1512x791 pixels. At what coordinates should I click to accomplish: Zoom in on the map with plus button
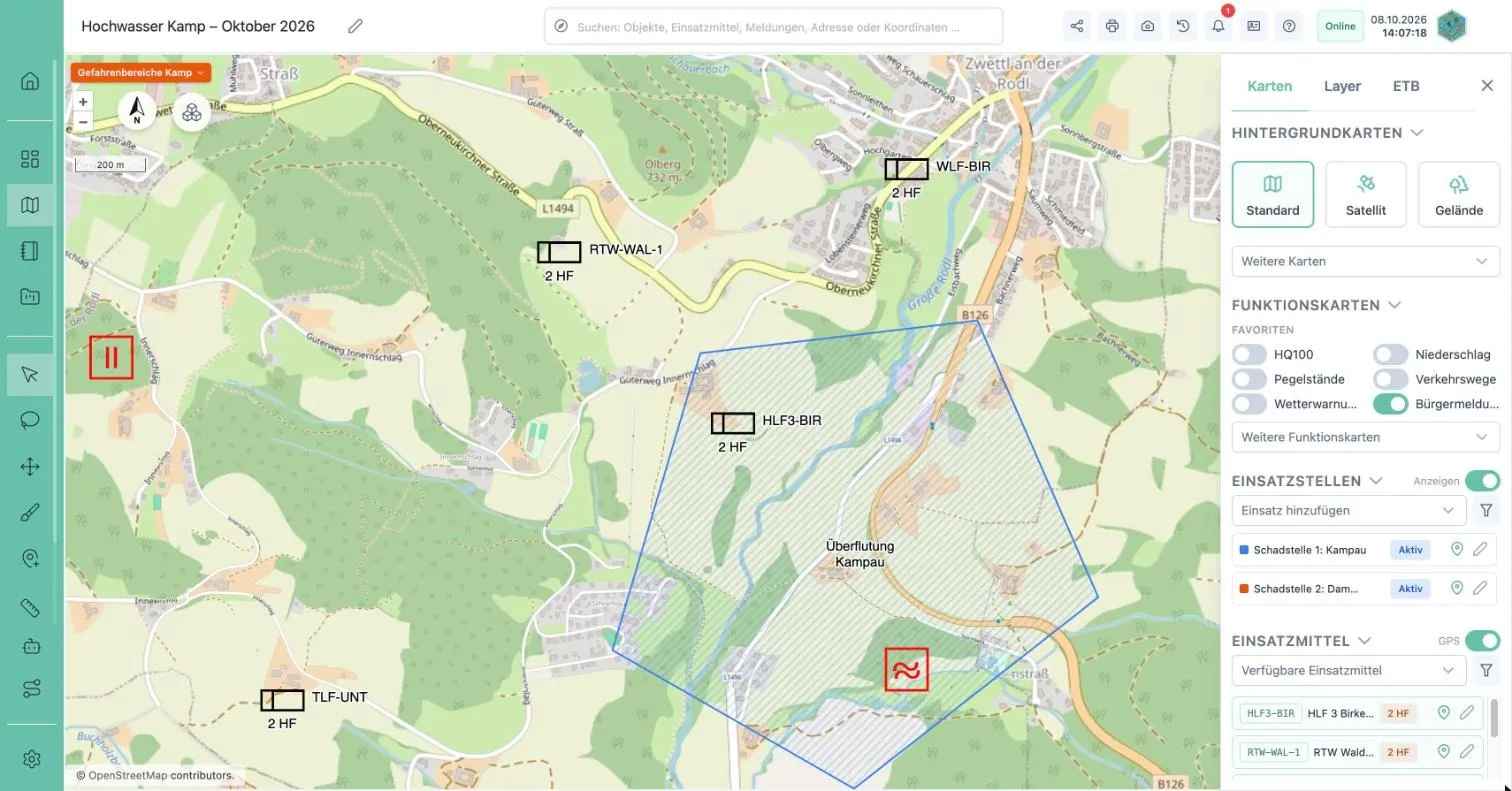(83, 101)
